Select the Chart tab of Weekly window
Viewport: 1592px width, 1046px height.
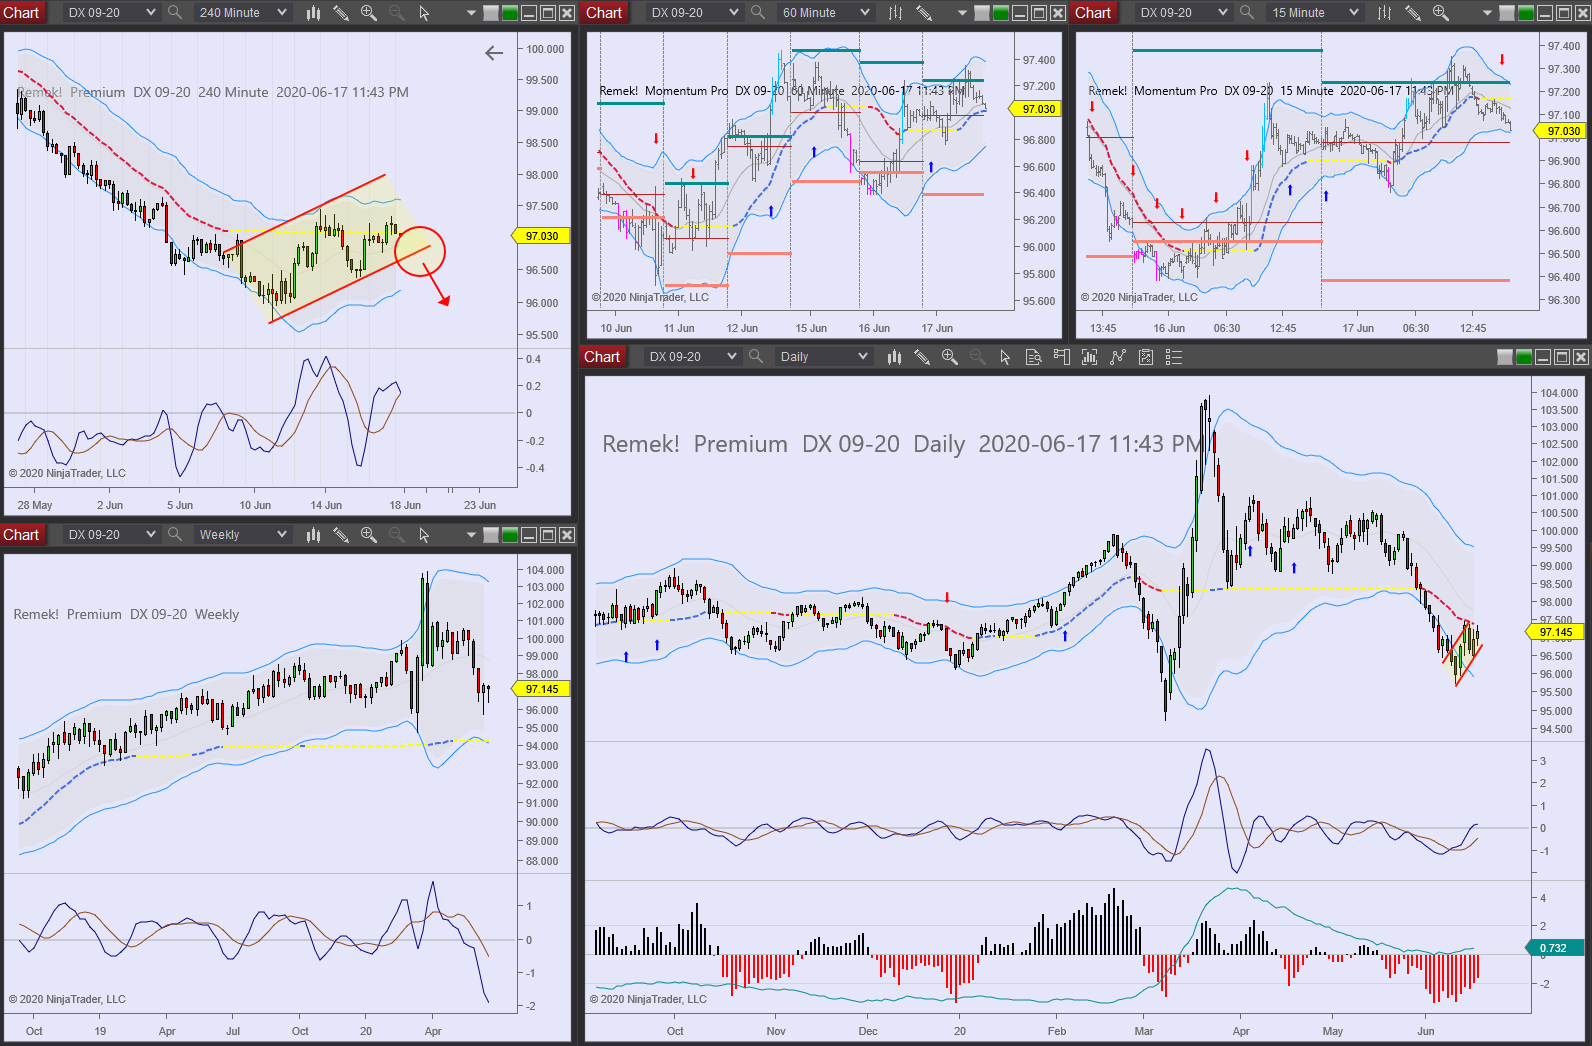(22, 535)
